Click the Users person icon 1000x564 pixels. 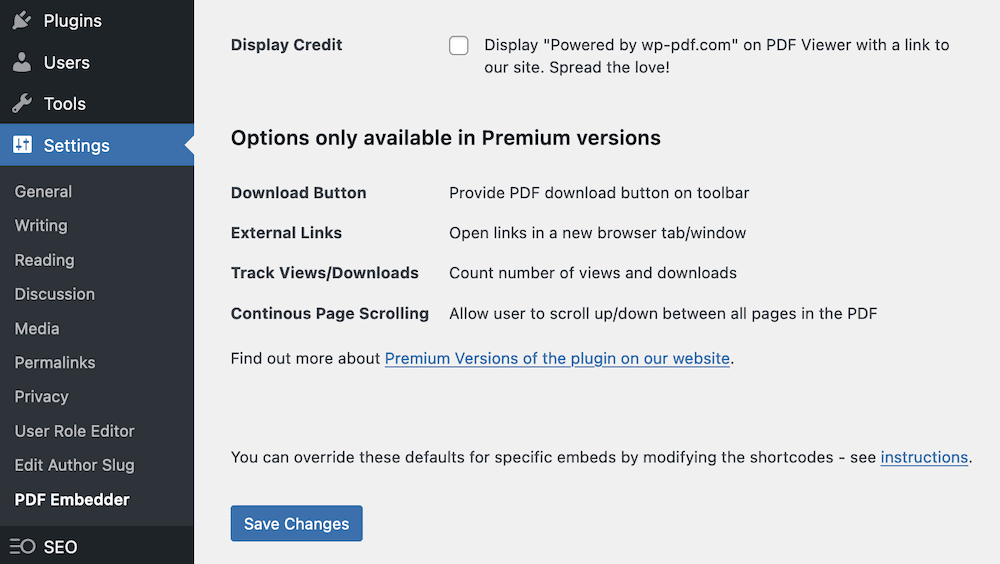(x=22, y=62)
